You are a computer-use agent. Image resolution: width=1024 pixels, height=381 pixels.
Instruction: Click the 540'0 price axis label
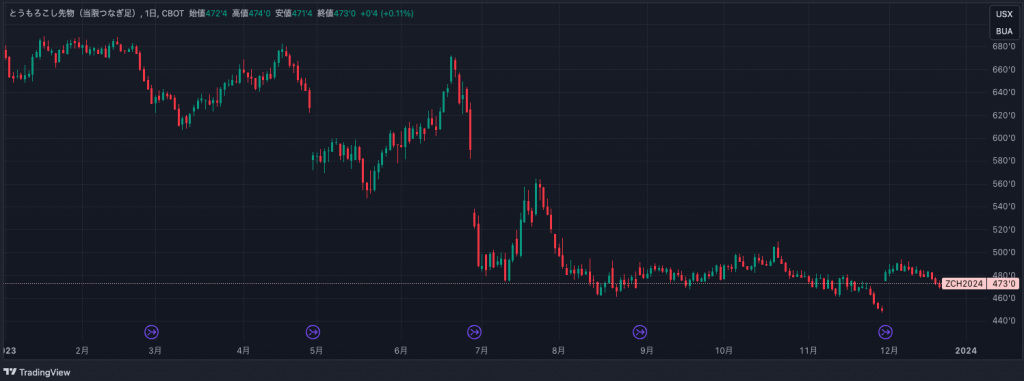click(x=1004, y=207)
